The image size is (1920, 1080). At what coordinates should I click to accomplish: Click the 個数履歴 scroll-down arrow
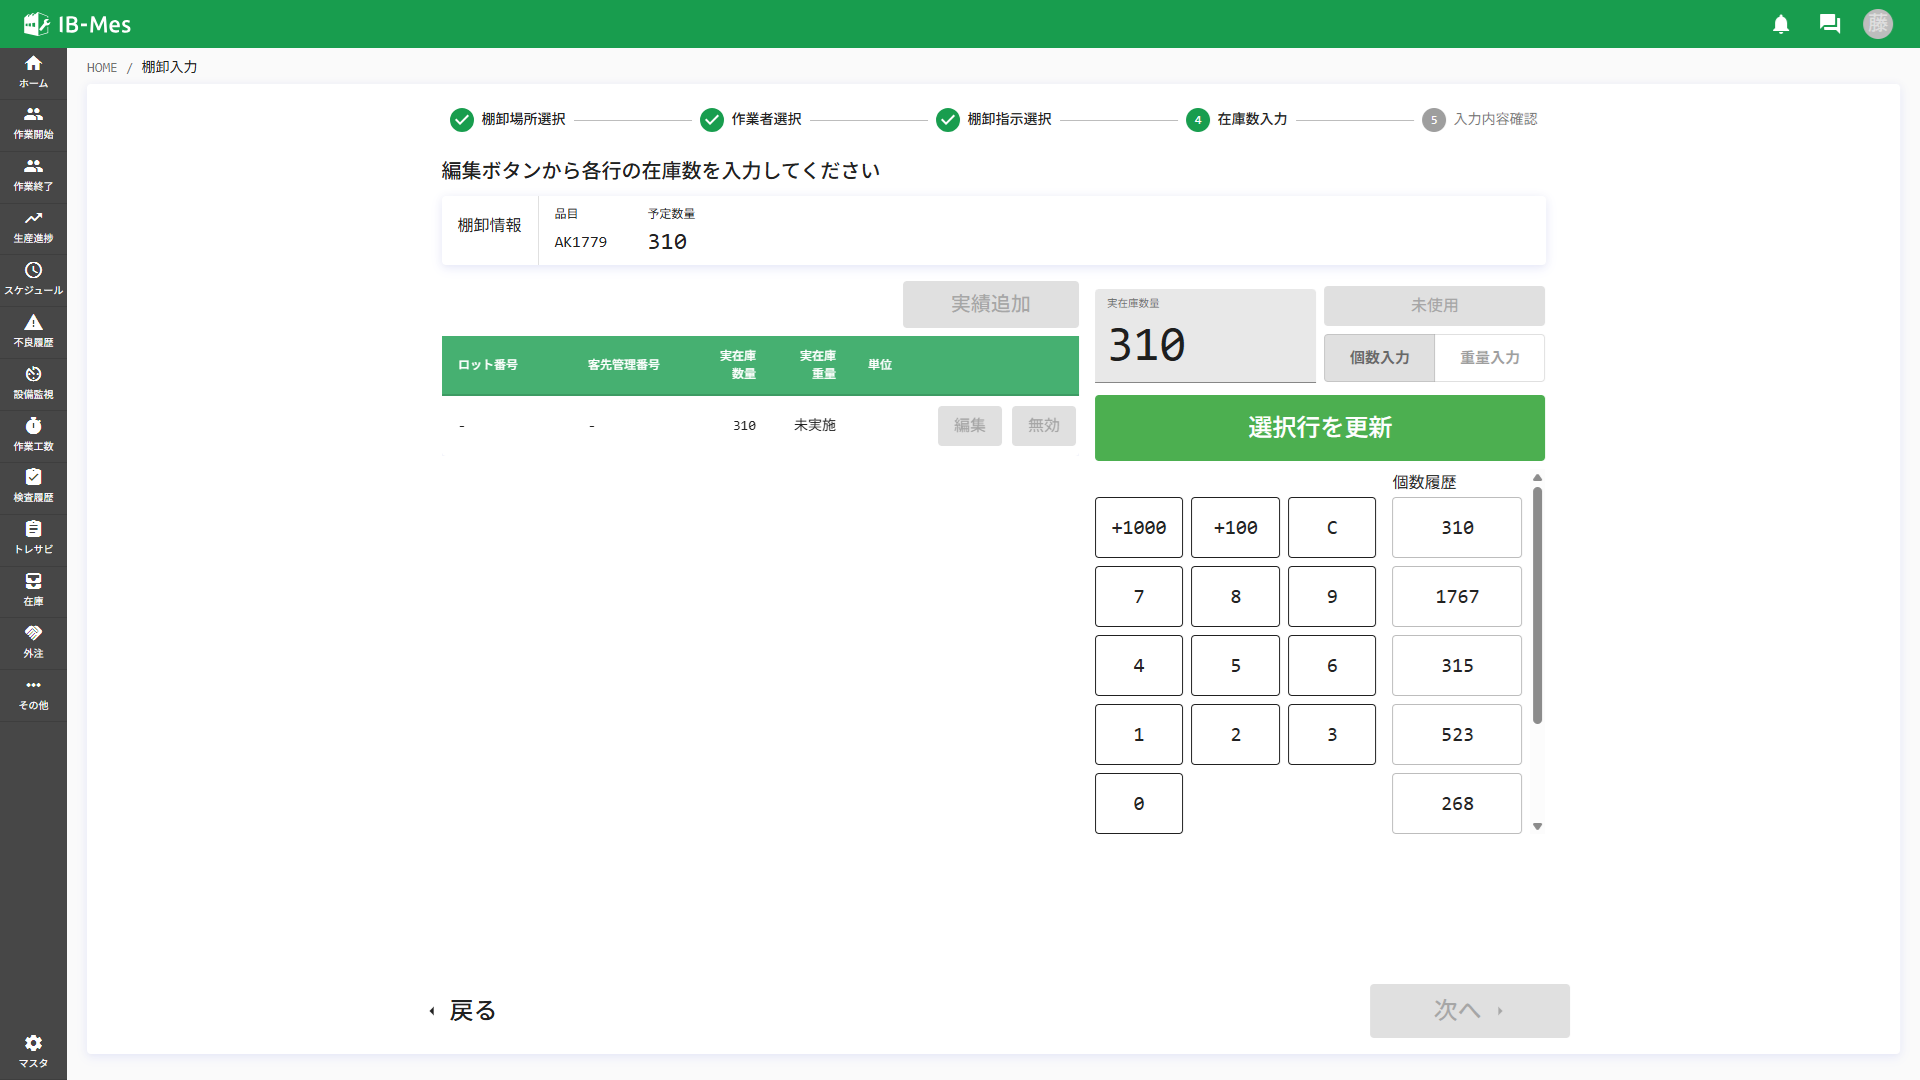[1538, 826]
